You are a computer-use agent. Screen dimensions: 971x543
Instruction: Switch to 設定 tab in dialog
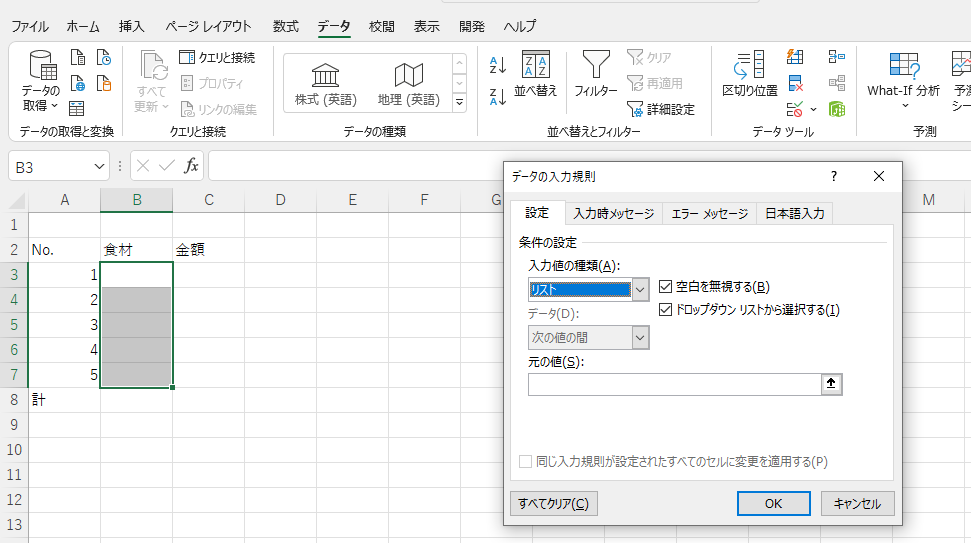click(x=537, y=212)
